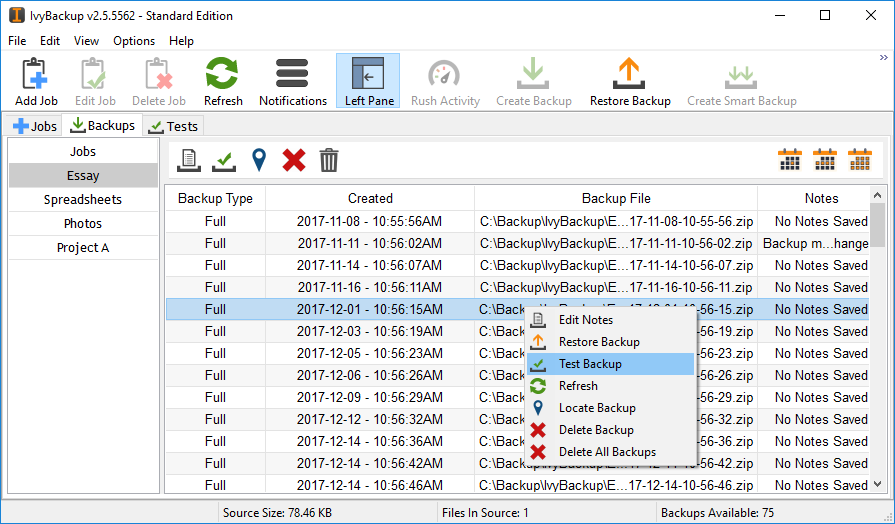Viewport: 895px width, 524px height.
Task: Select the Photos job in left pane
Action: point(83,224)
